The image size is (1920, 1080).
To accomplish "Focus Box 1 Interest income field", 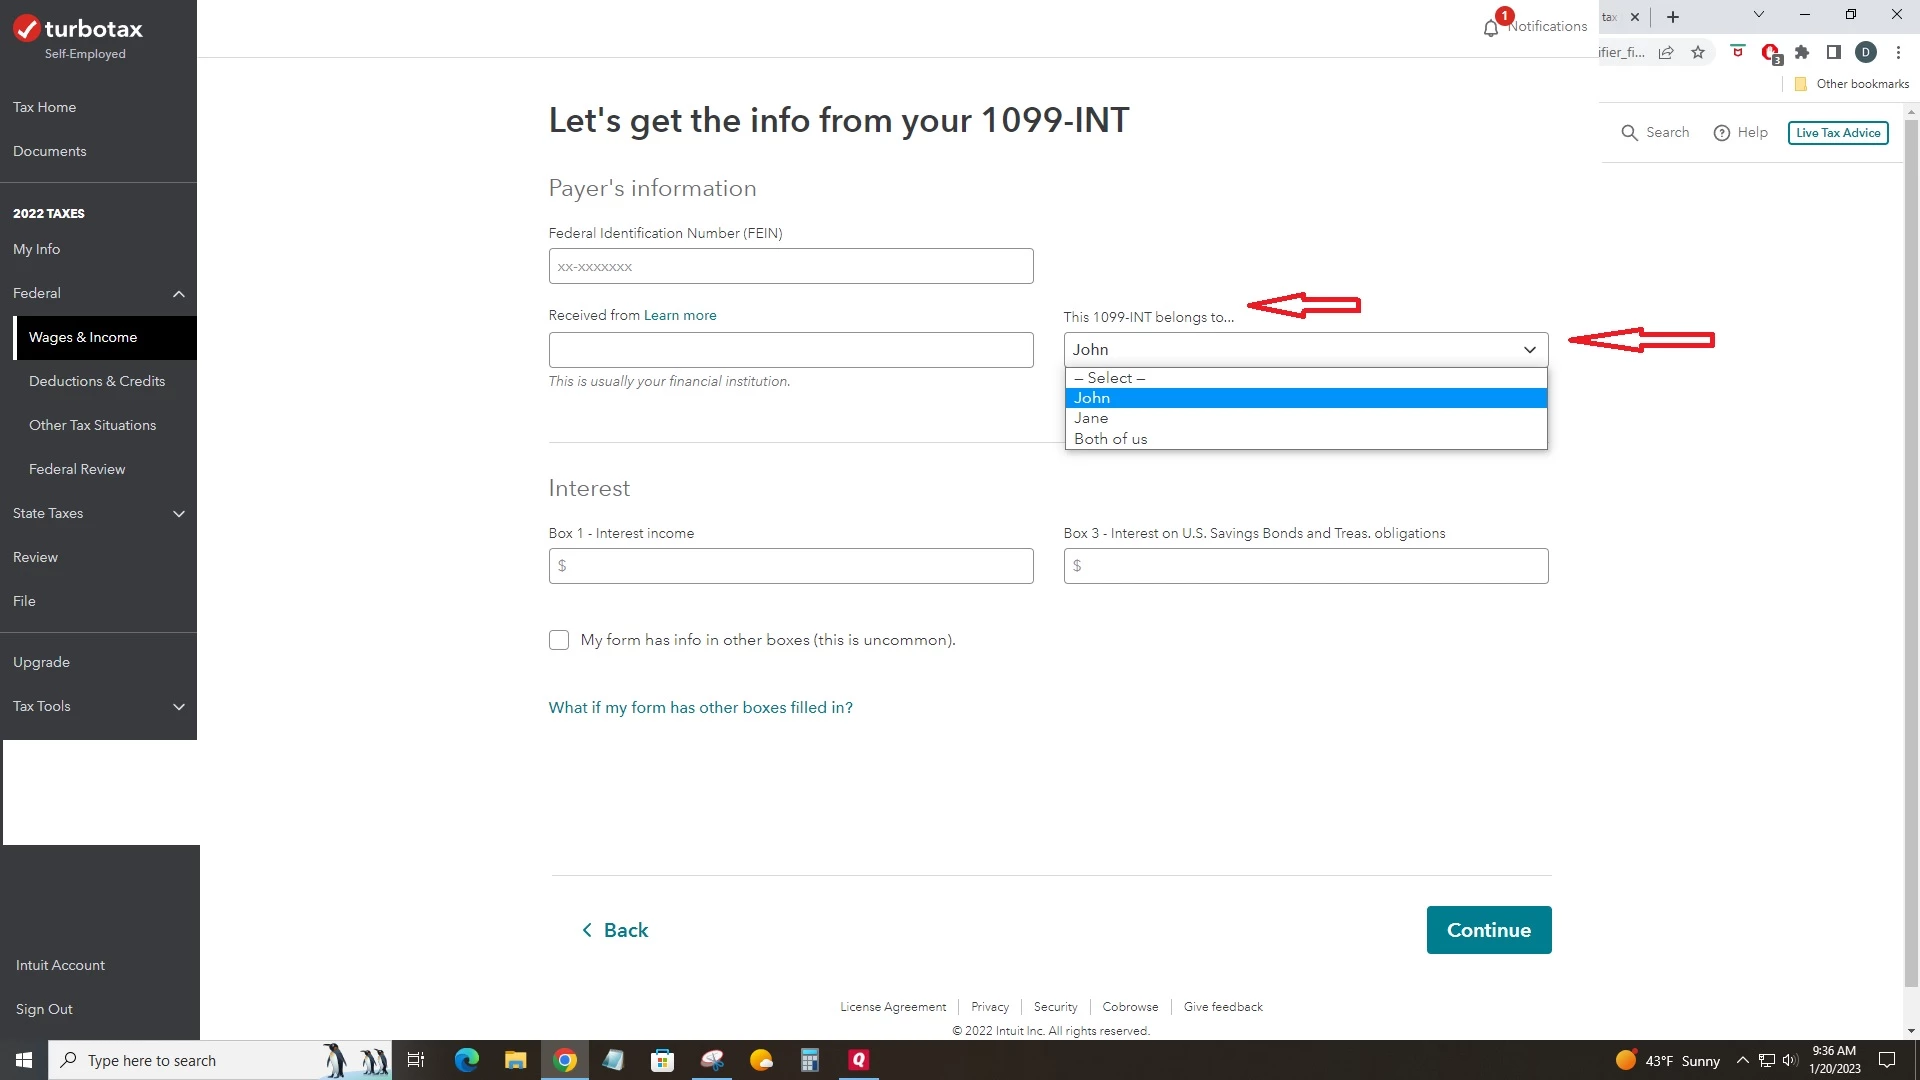I will [791, 566].
